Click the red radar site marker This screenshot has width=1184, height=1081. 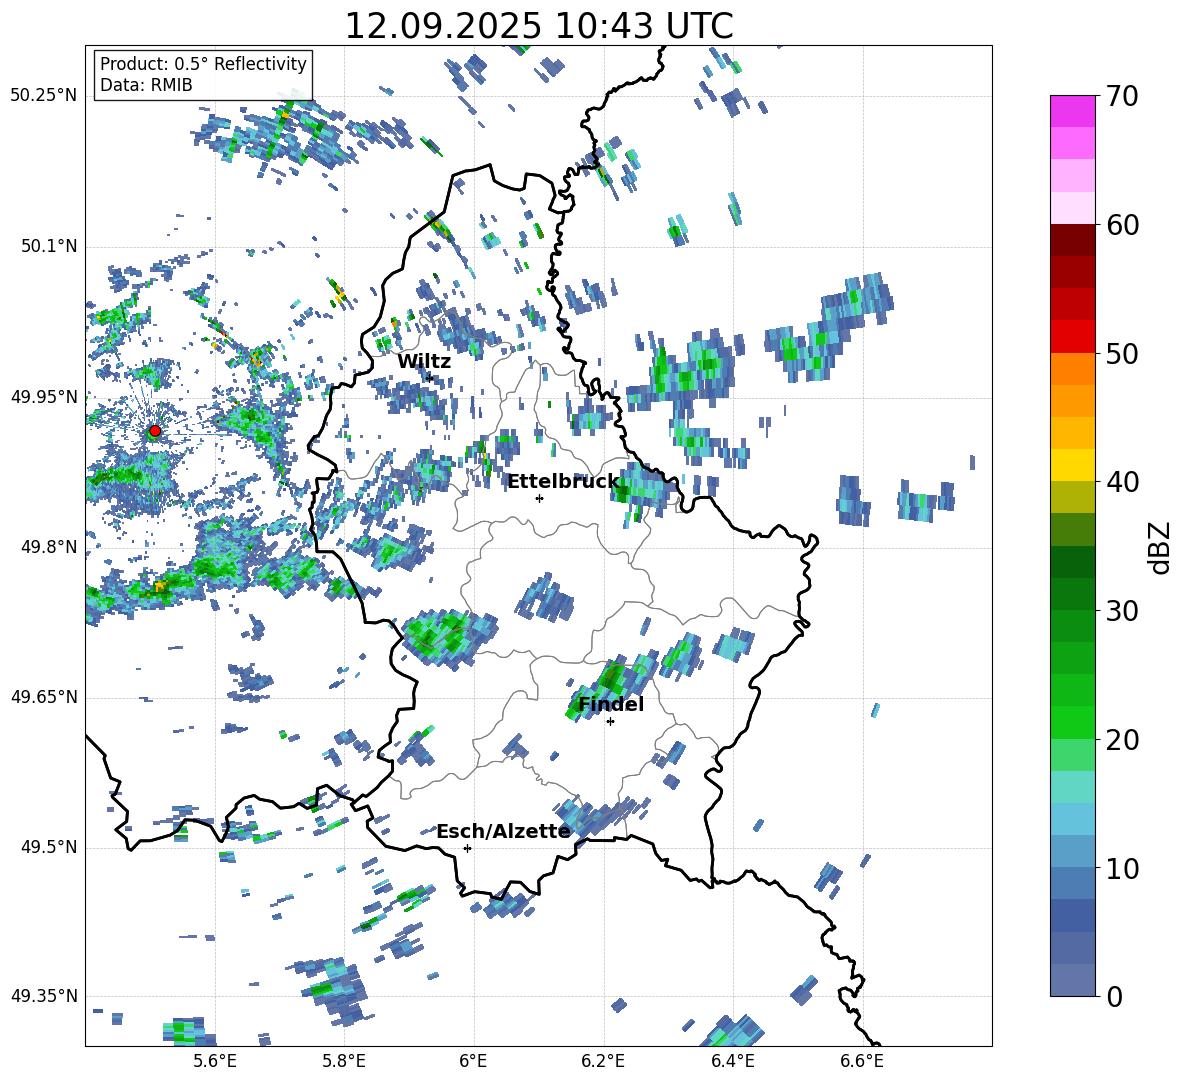click(155, 431)
